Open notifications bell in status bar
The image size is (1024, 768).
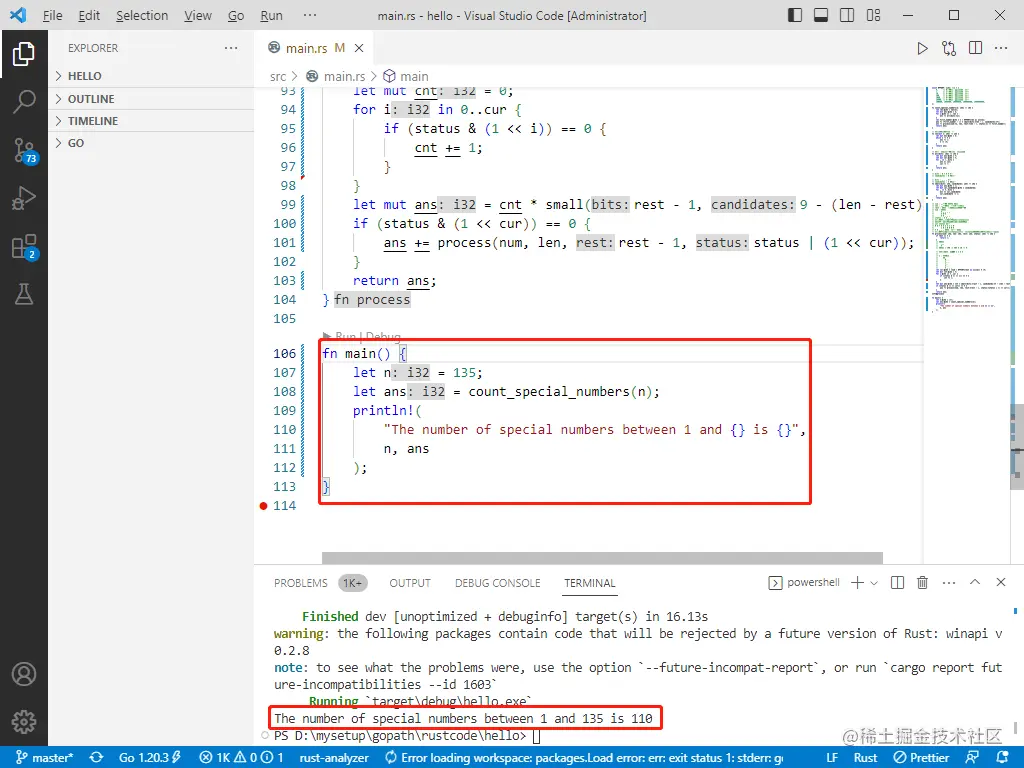[1002, 758]
